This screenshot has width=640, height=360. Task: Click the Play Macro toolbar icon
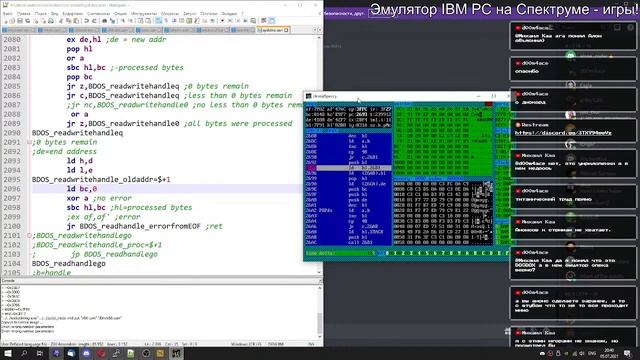(x=237, y=20)
